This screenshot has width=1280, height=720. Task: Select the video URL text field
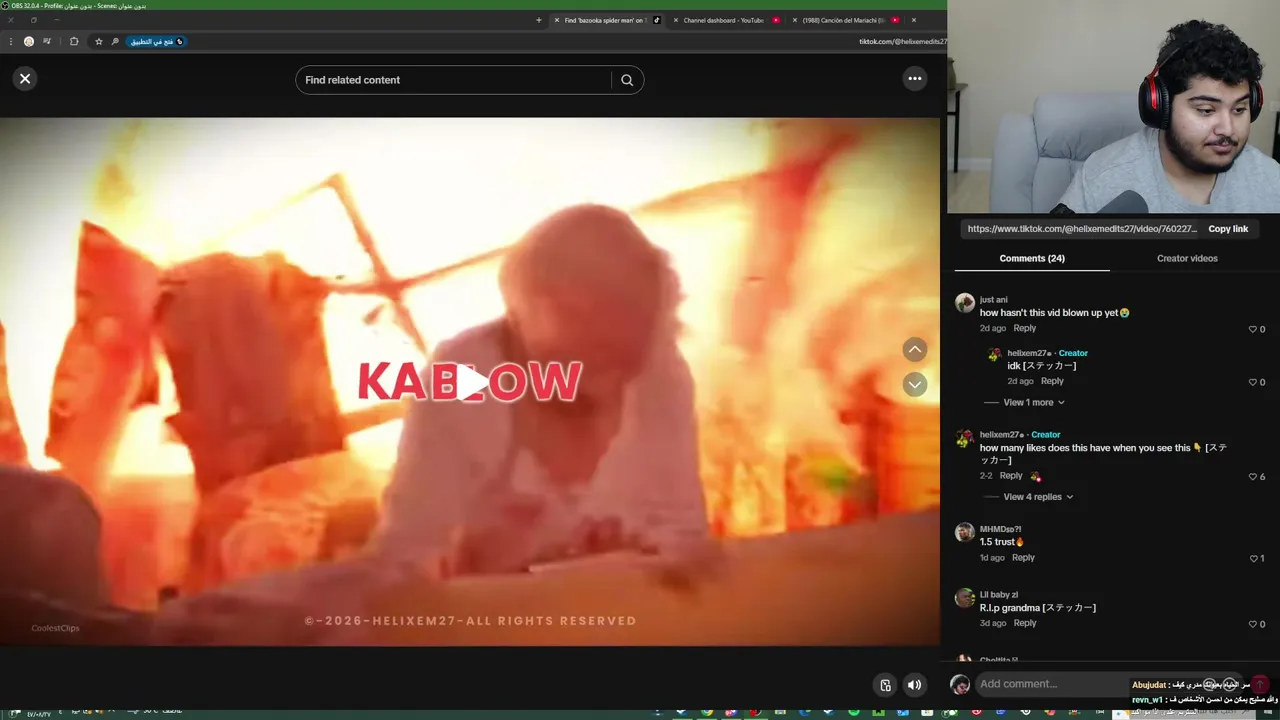tap(1082, 229)
